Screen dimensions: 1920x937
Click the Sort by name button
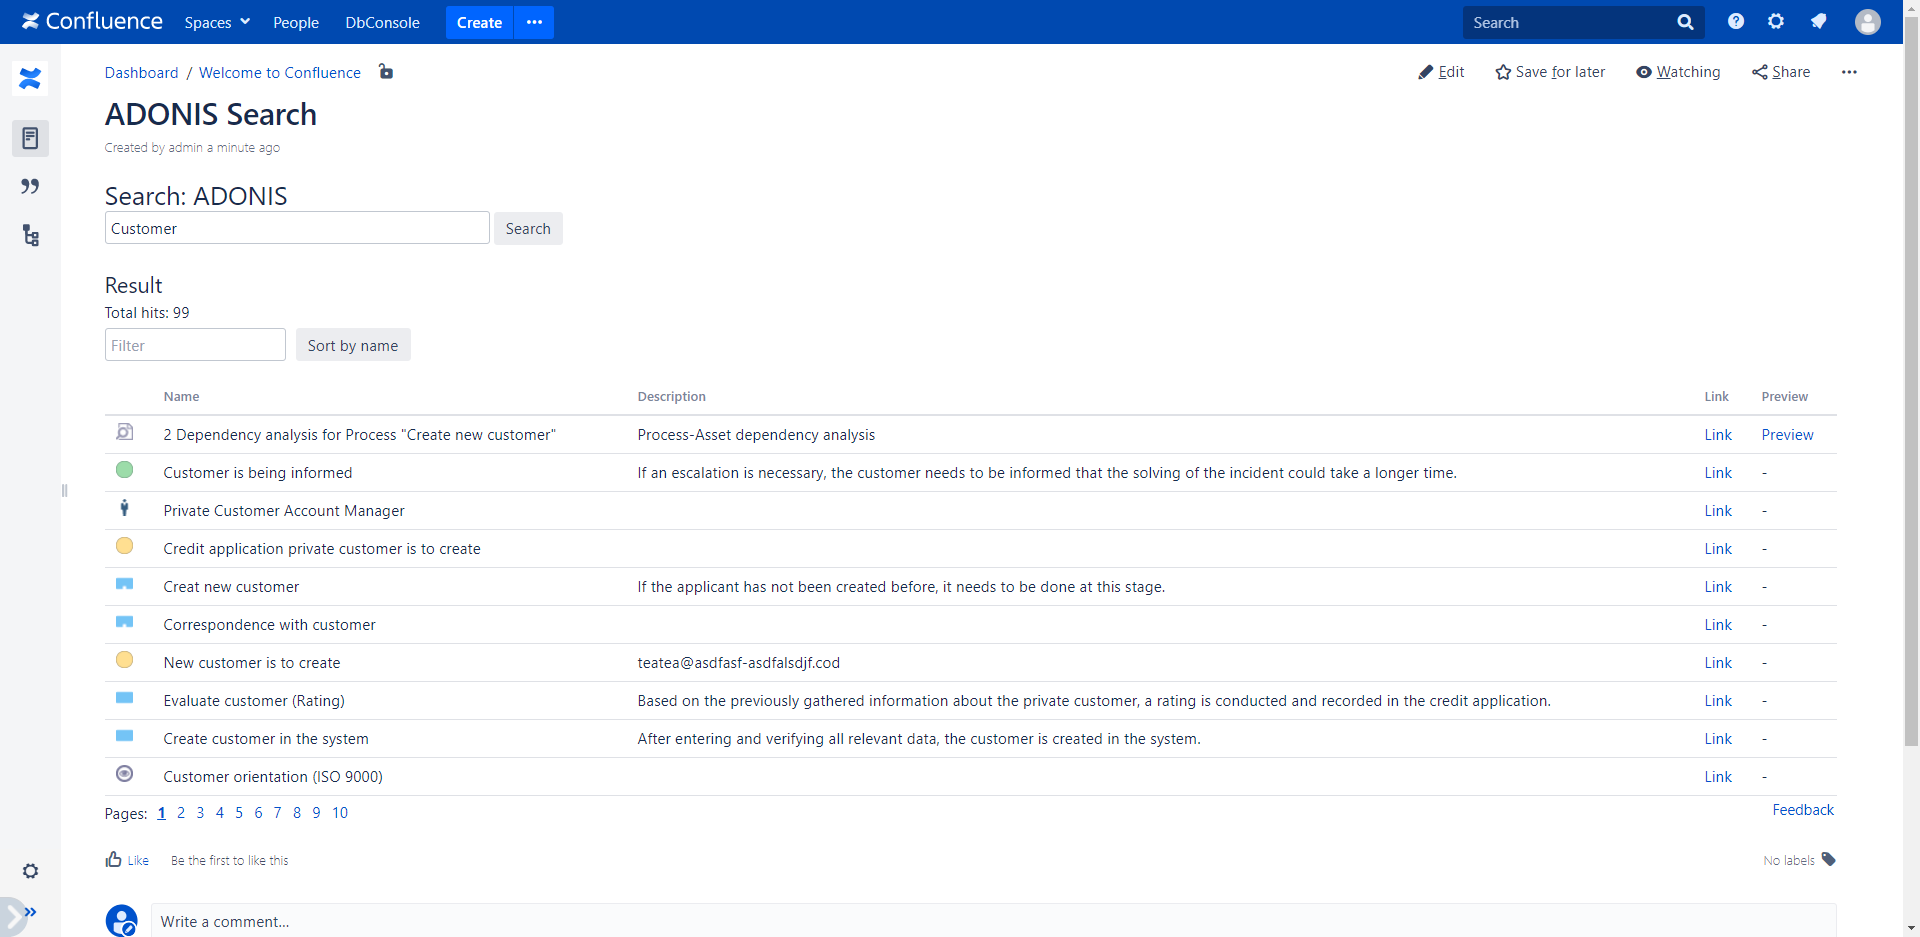tap(353, 345)
